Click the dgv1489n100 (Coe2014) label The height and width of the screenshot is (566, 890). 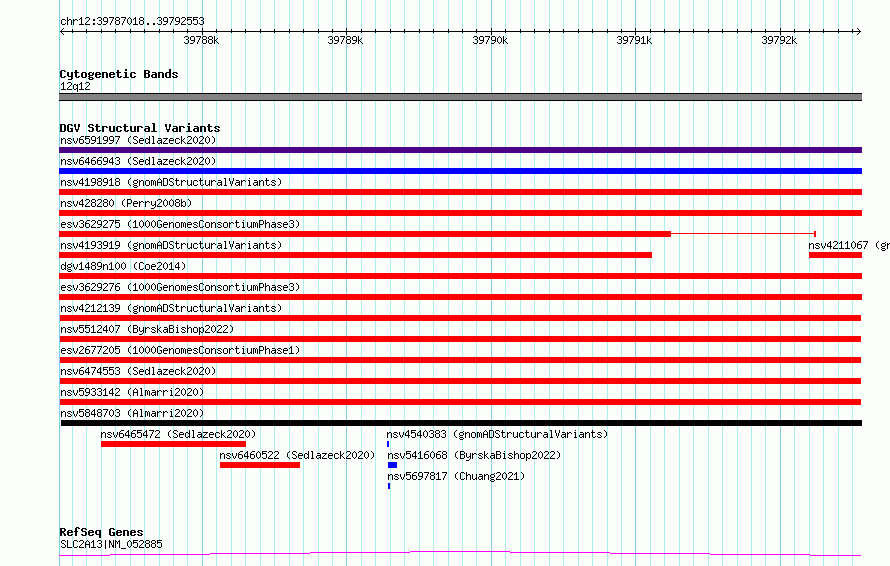(123, 266)
